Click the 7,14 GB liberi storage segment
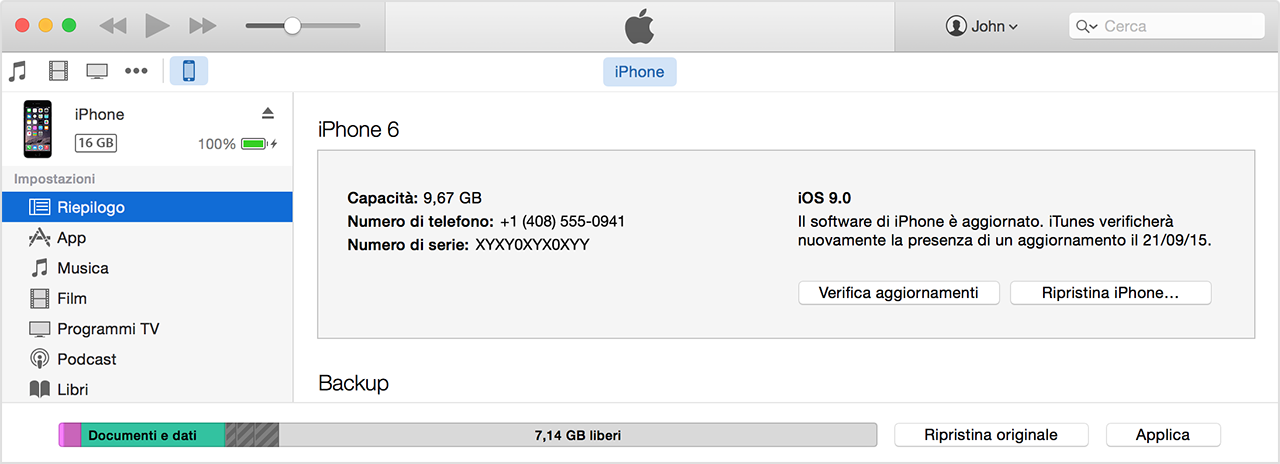The height and width of the screenshot is (464, 1280). (x=578, y=435)
